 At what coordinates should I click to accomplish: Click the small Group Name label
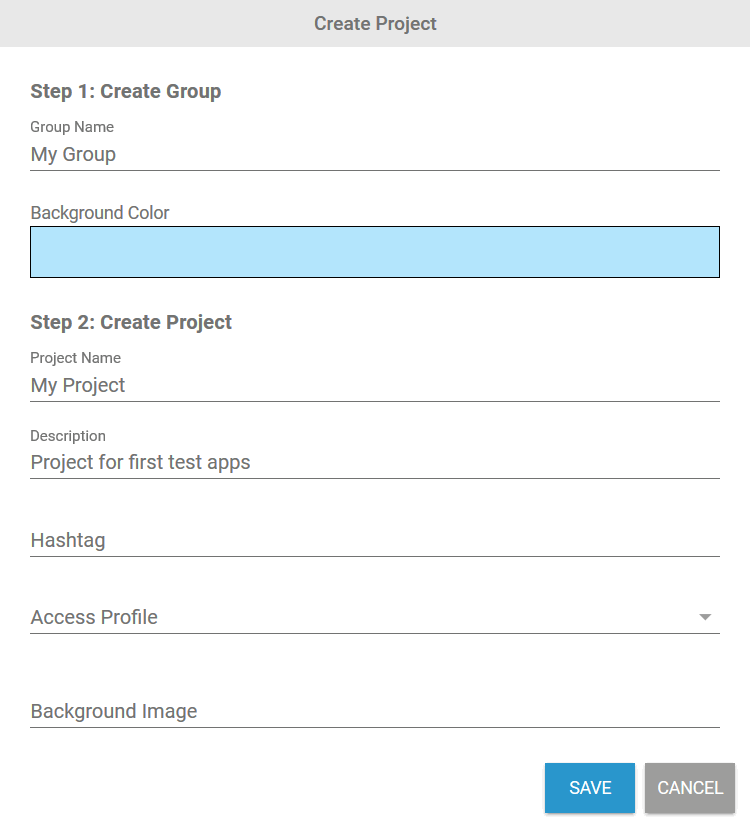[x=72, y=127]
